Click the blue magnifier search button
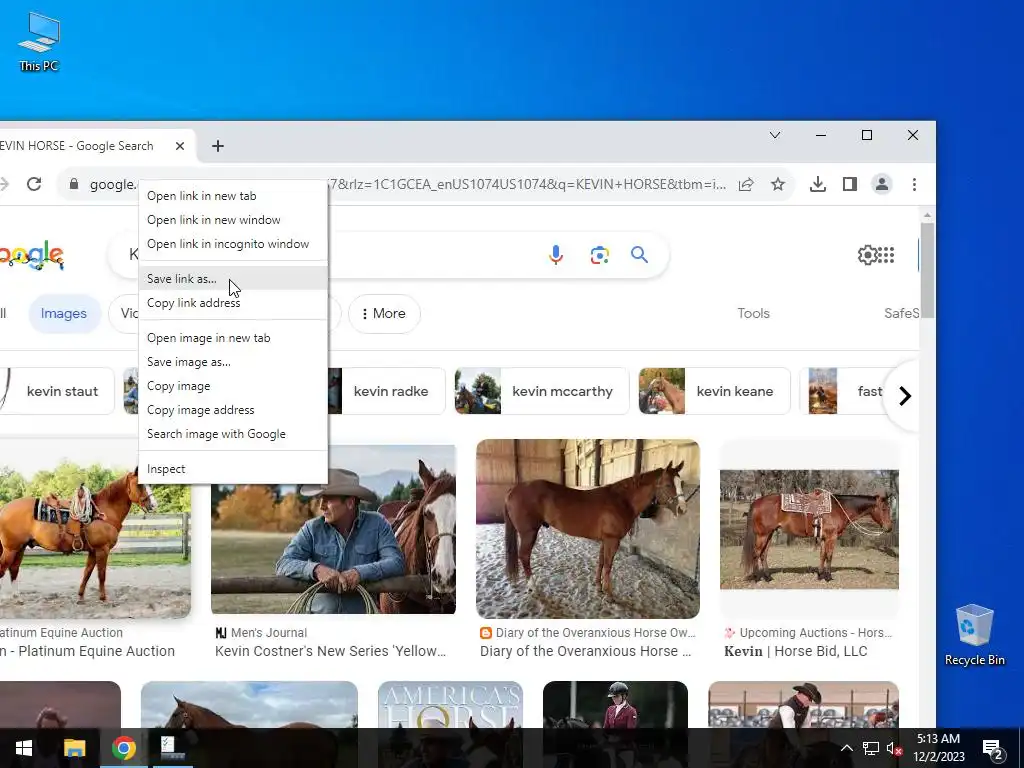This screenshot has height=768, width=1024. pos(639,255)
